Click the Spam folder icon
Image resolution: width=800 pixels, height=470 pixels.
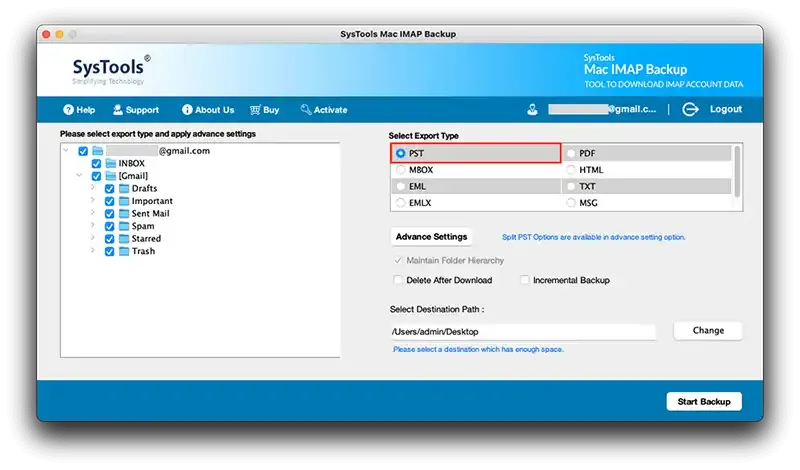(x=124, y=226)
